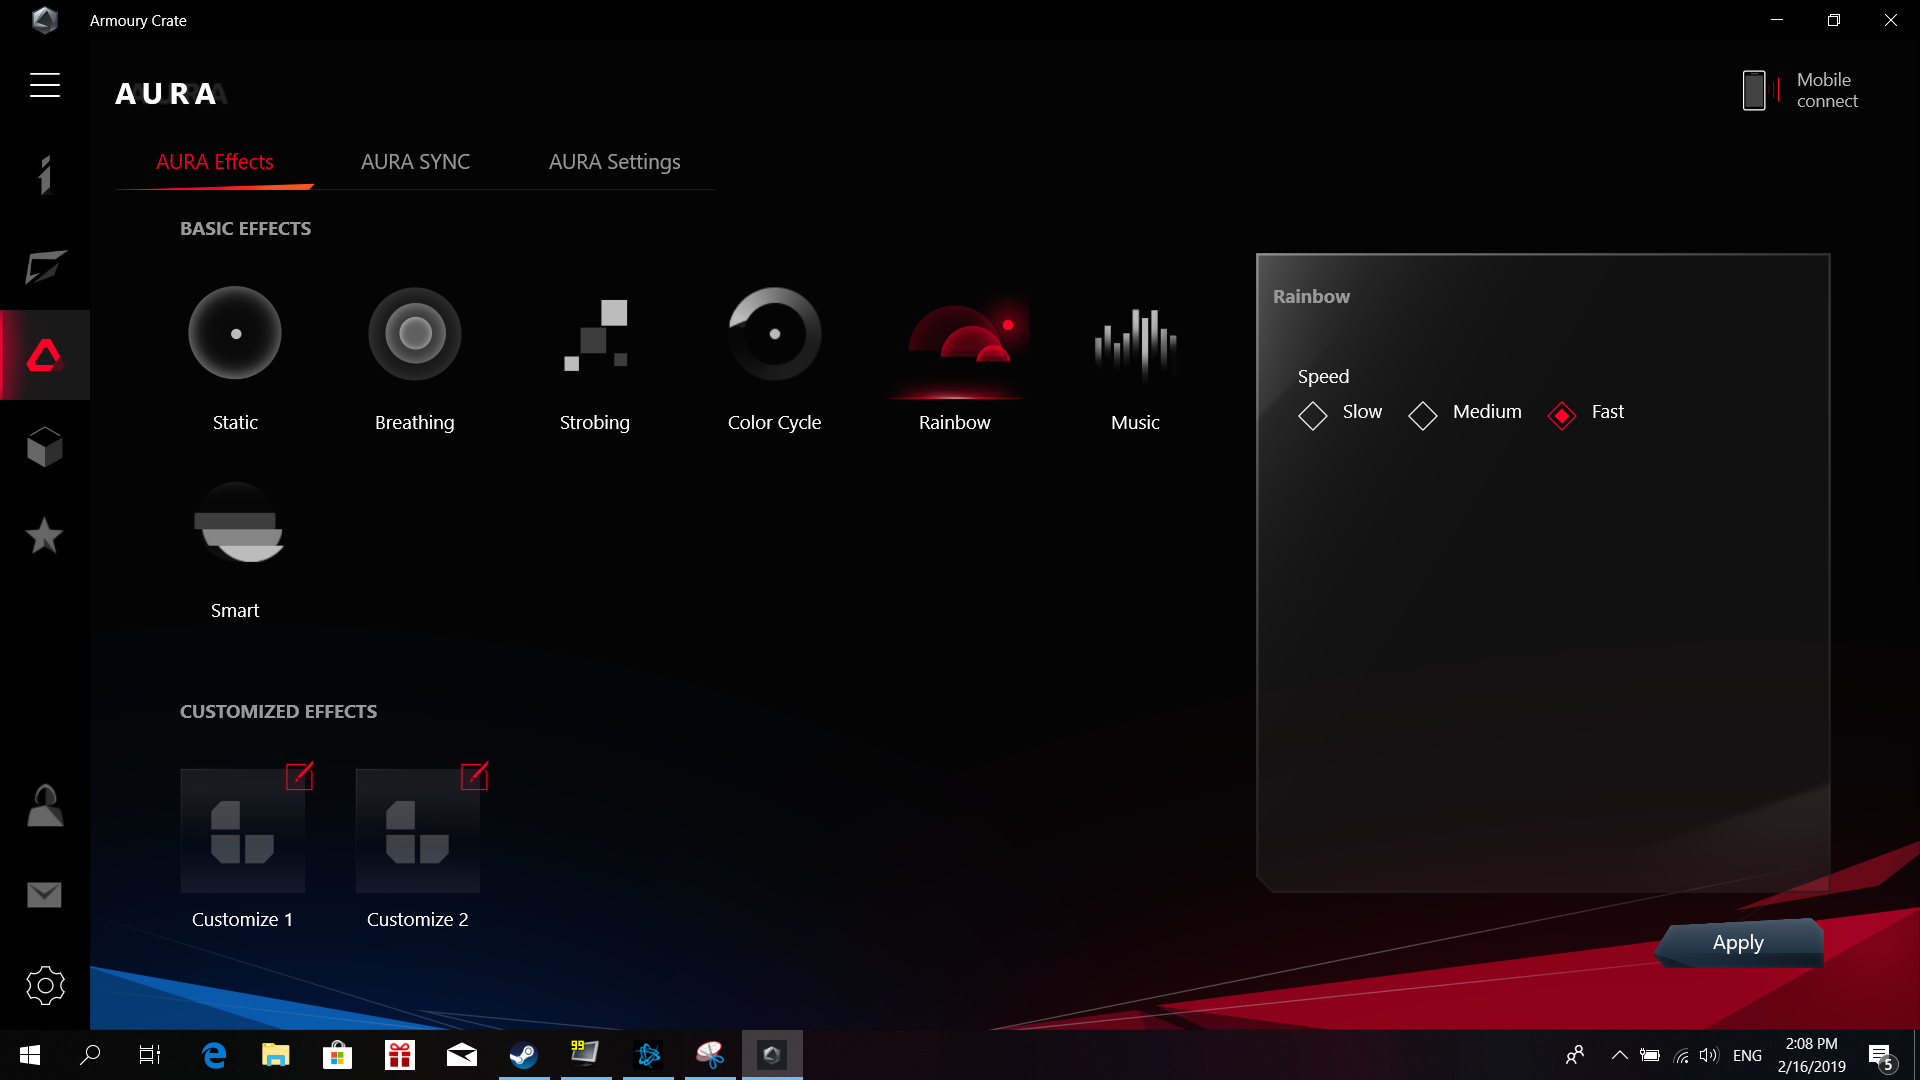The height and width of the screenshot is (1080, 1920).
Task: Launch Microsoft Edge from taskbar
Action: point(214,1055)
